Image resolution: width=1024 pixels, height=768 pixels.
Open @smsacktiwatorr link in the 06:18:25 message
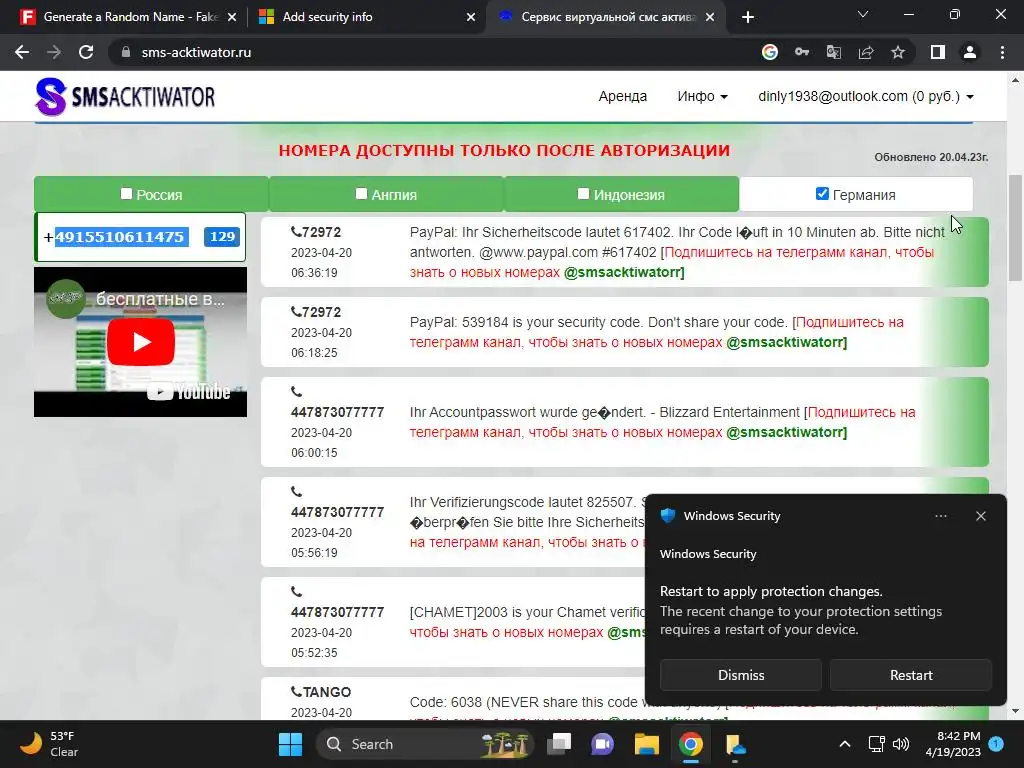tap(786, 342)
